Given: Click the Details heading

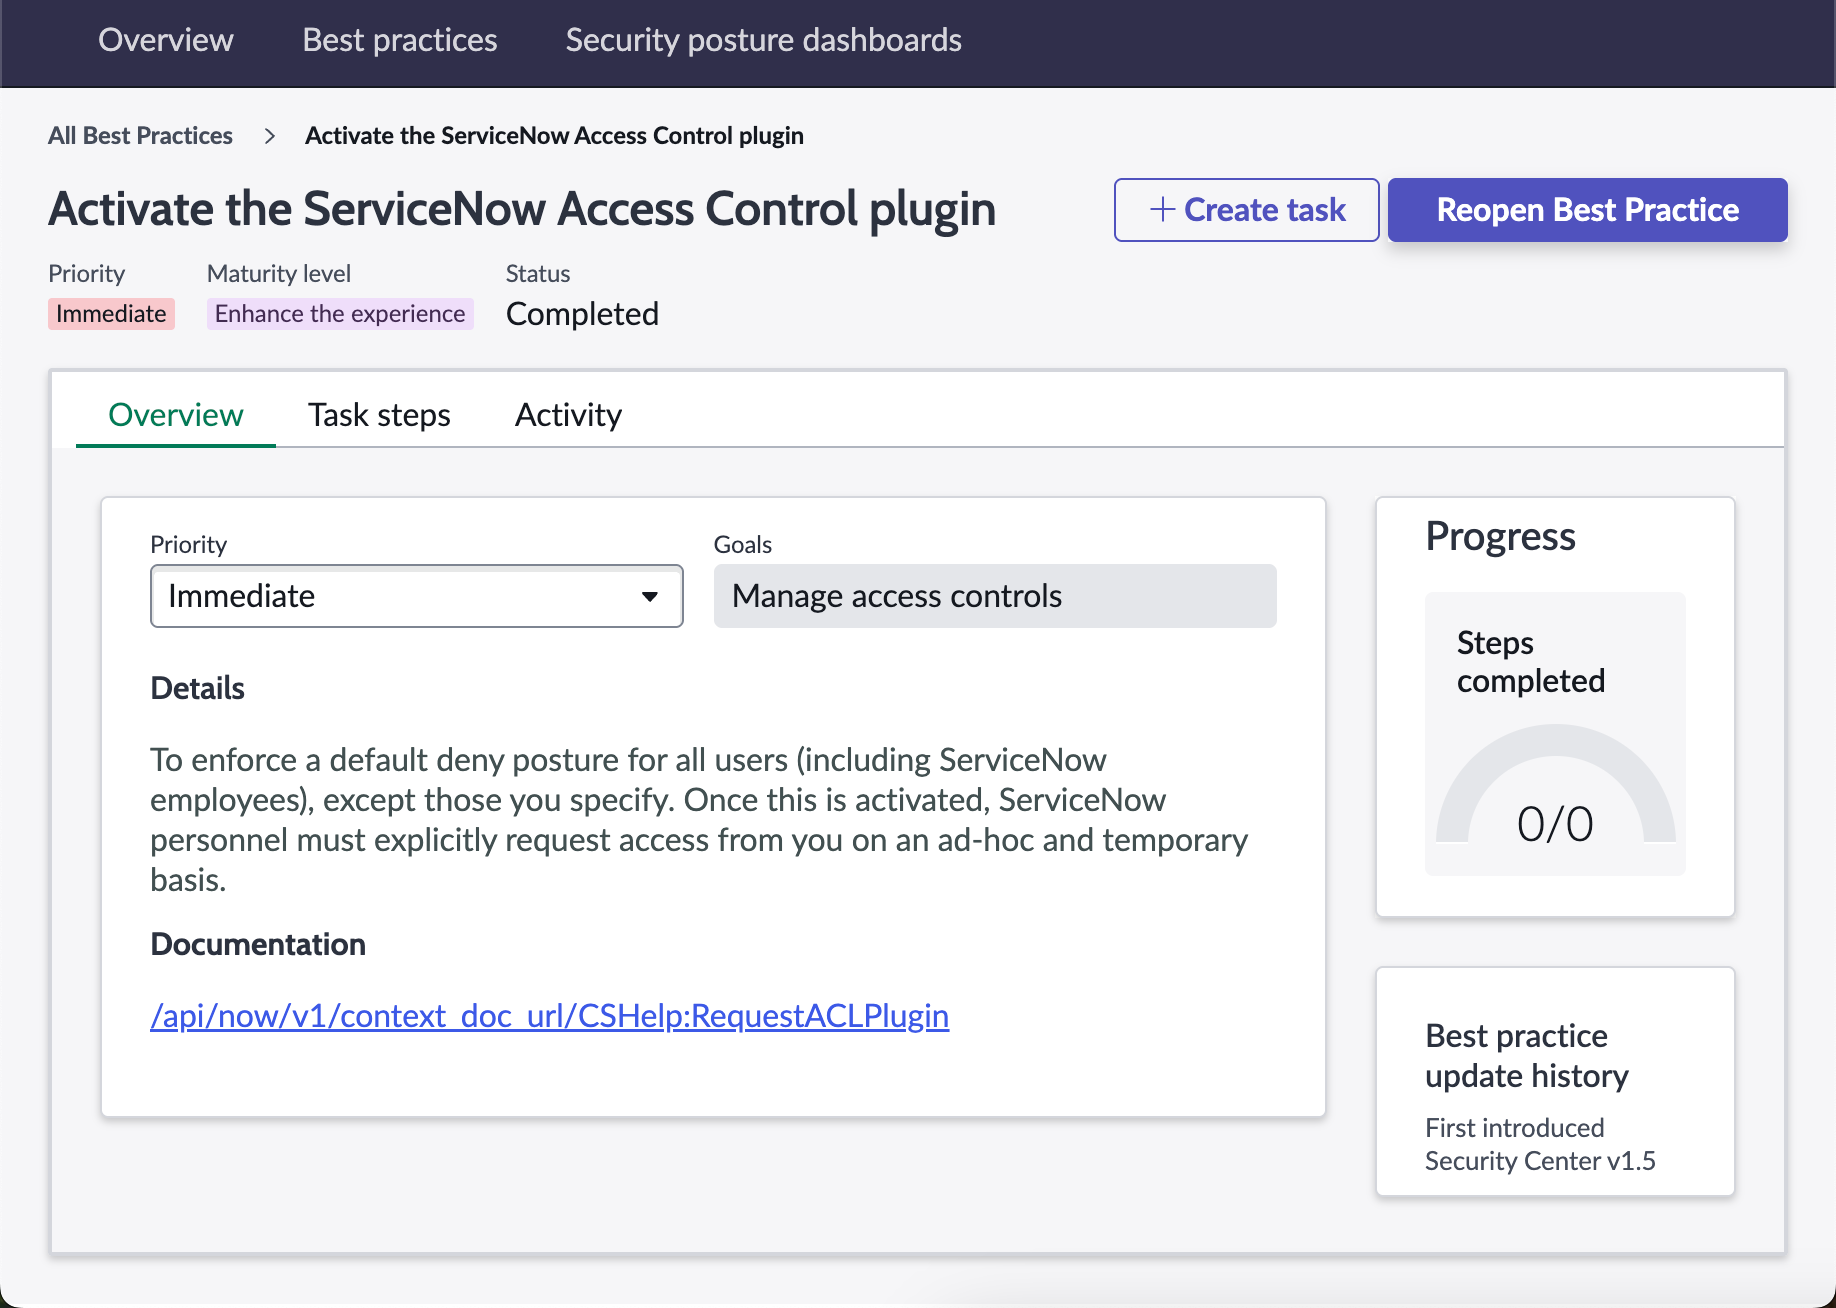Looking at the screenshot, I should (197, 688).
